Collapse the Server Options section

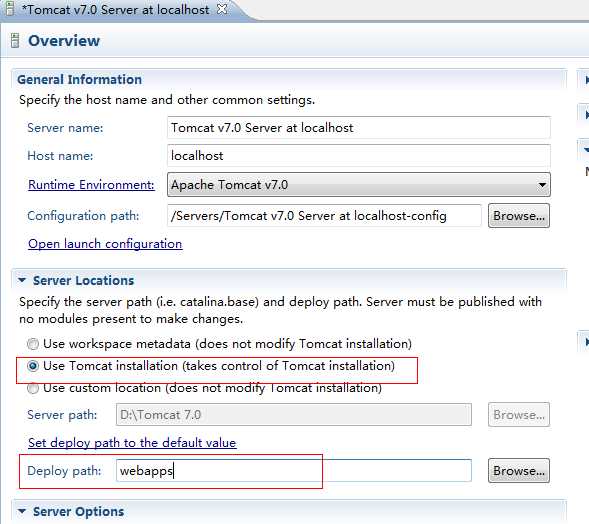(22, 511)
